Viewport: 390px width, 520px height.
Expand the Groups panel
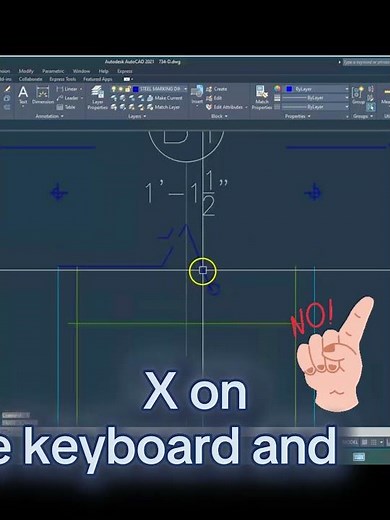click(363, 116)
